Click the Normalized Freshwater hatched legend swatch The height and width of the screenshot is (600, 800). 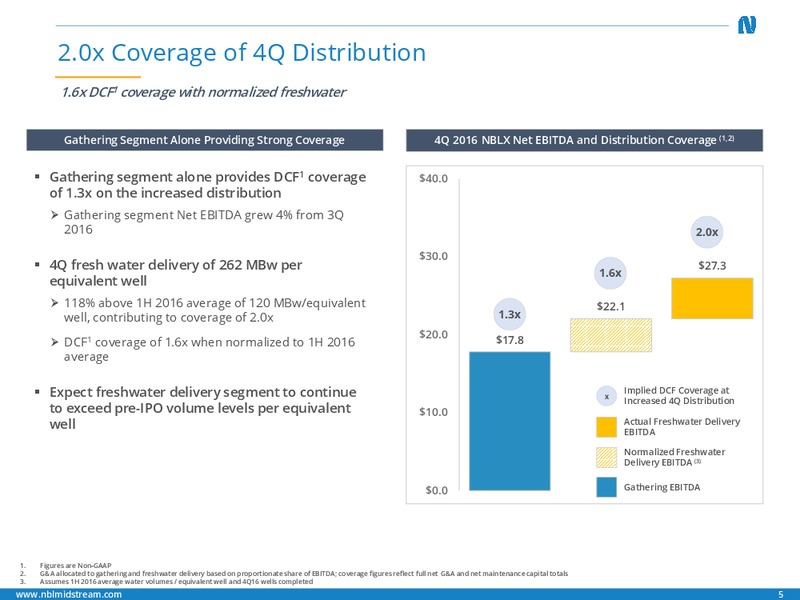click(x=607, y=457)
